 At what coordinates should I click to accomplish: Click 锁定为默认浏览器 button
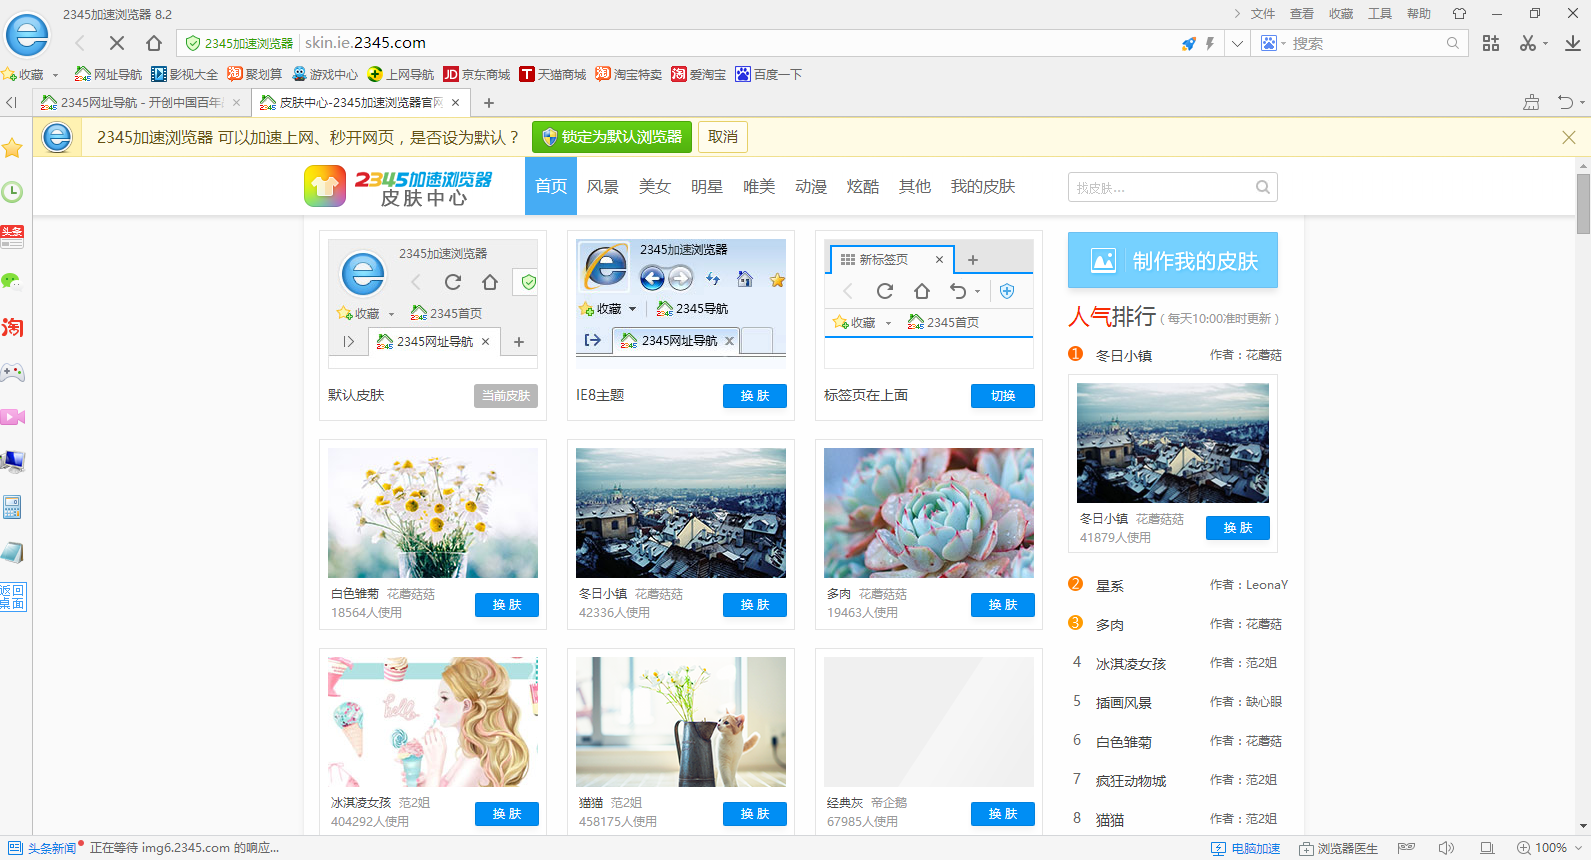[612, 137]
